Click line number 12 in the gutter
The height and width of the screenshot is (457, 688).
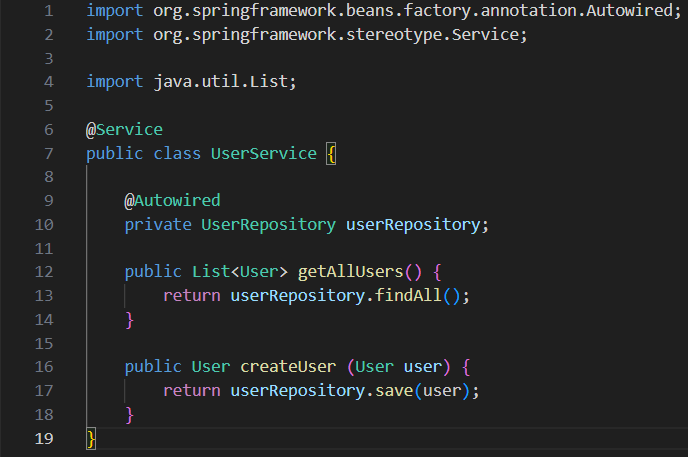point(44,272)
